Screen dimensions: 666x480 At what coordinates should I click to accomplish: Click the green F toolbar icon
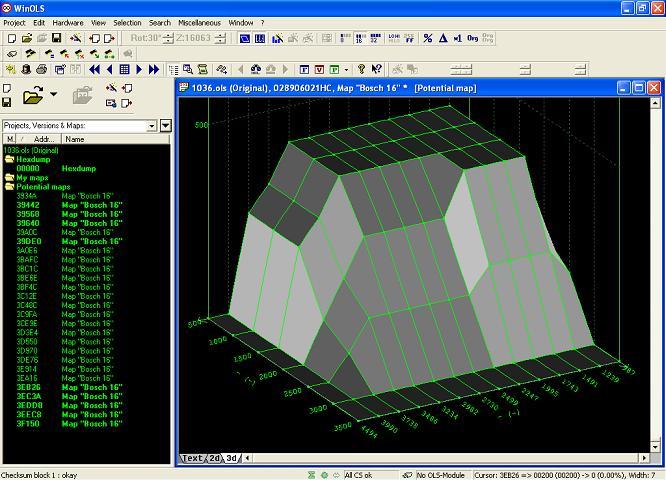(335, 69)
